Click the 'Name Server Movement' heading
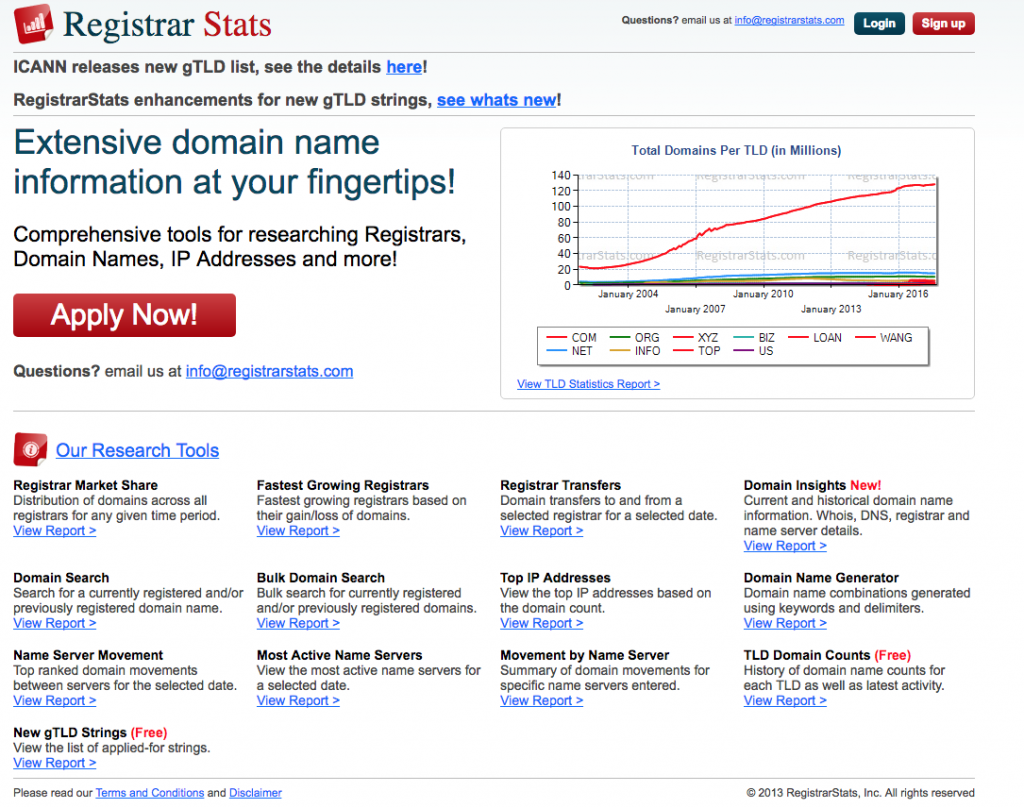Viewport: 1024px width, 808px height. (x=88, y=655)
